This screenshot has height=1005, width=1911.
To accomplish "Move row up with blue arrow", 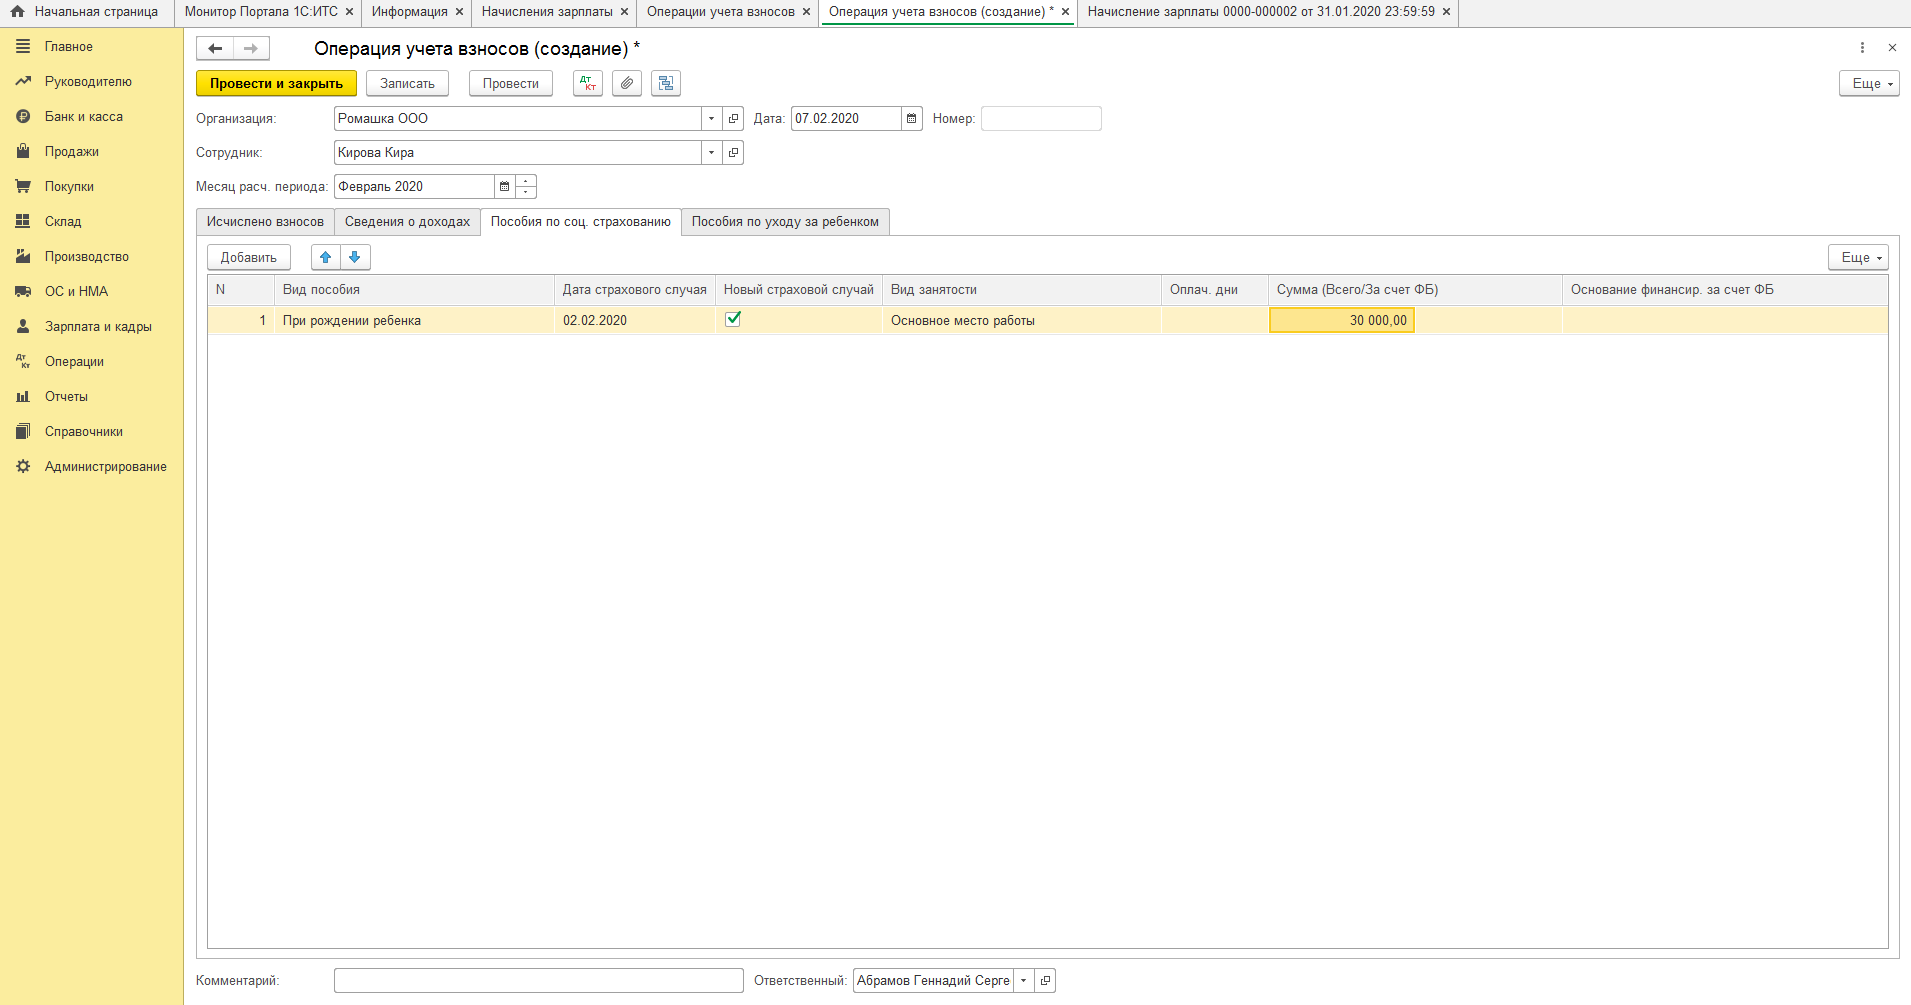I will coord(325,258).
